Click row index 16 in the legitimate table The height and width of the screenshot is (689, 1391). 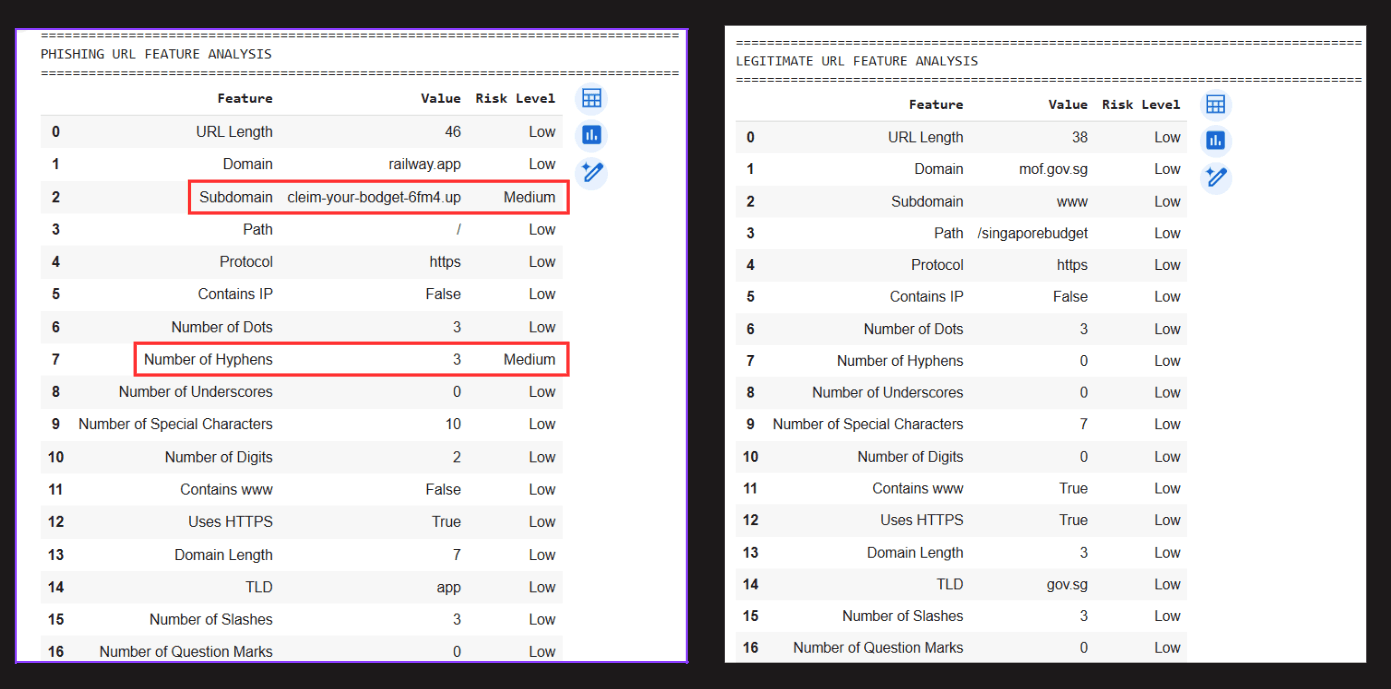click(x=751, y=648)
